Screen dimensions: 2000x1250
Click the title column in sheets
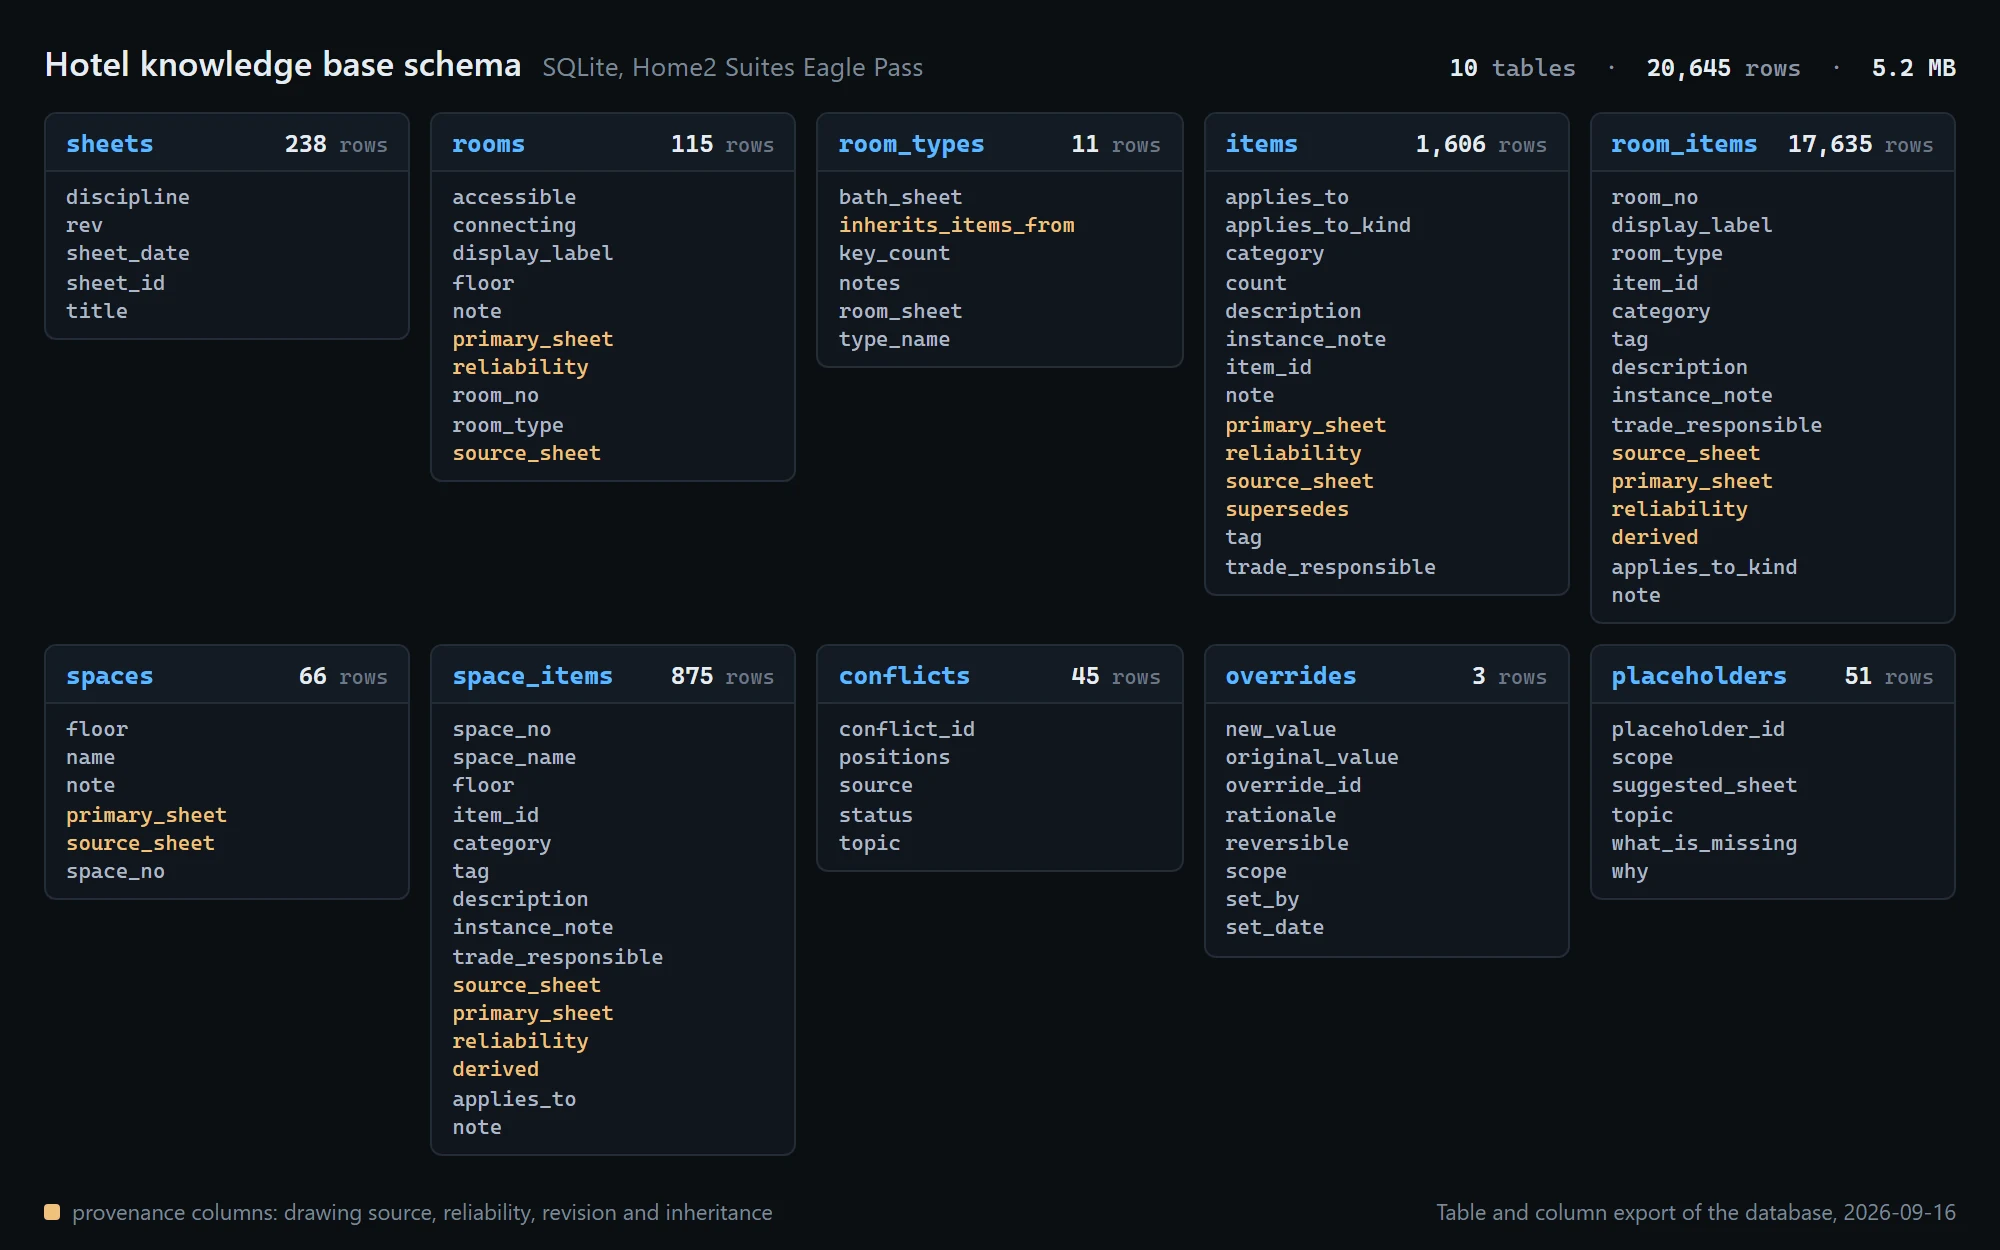click(x=96, y=311)
